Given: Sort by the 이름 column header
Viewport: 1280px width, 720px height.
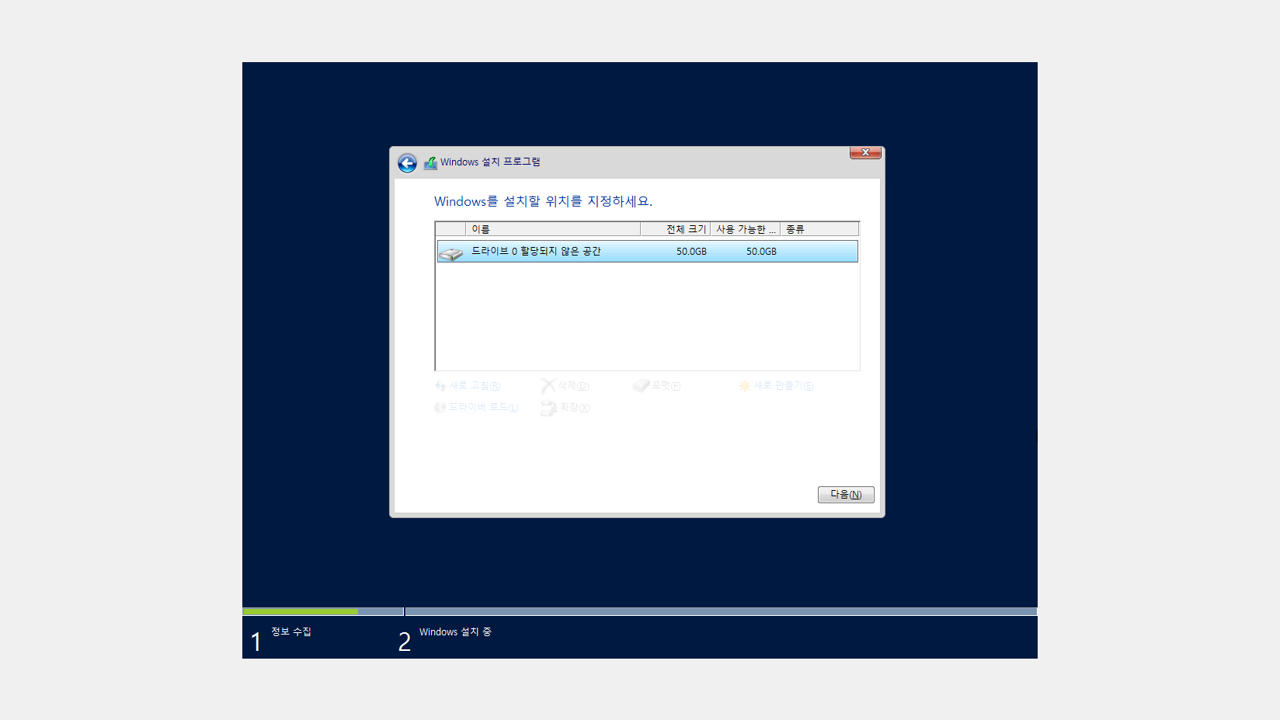Looking at the screenshot, I should tap(553, 229).
